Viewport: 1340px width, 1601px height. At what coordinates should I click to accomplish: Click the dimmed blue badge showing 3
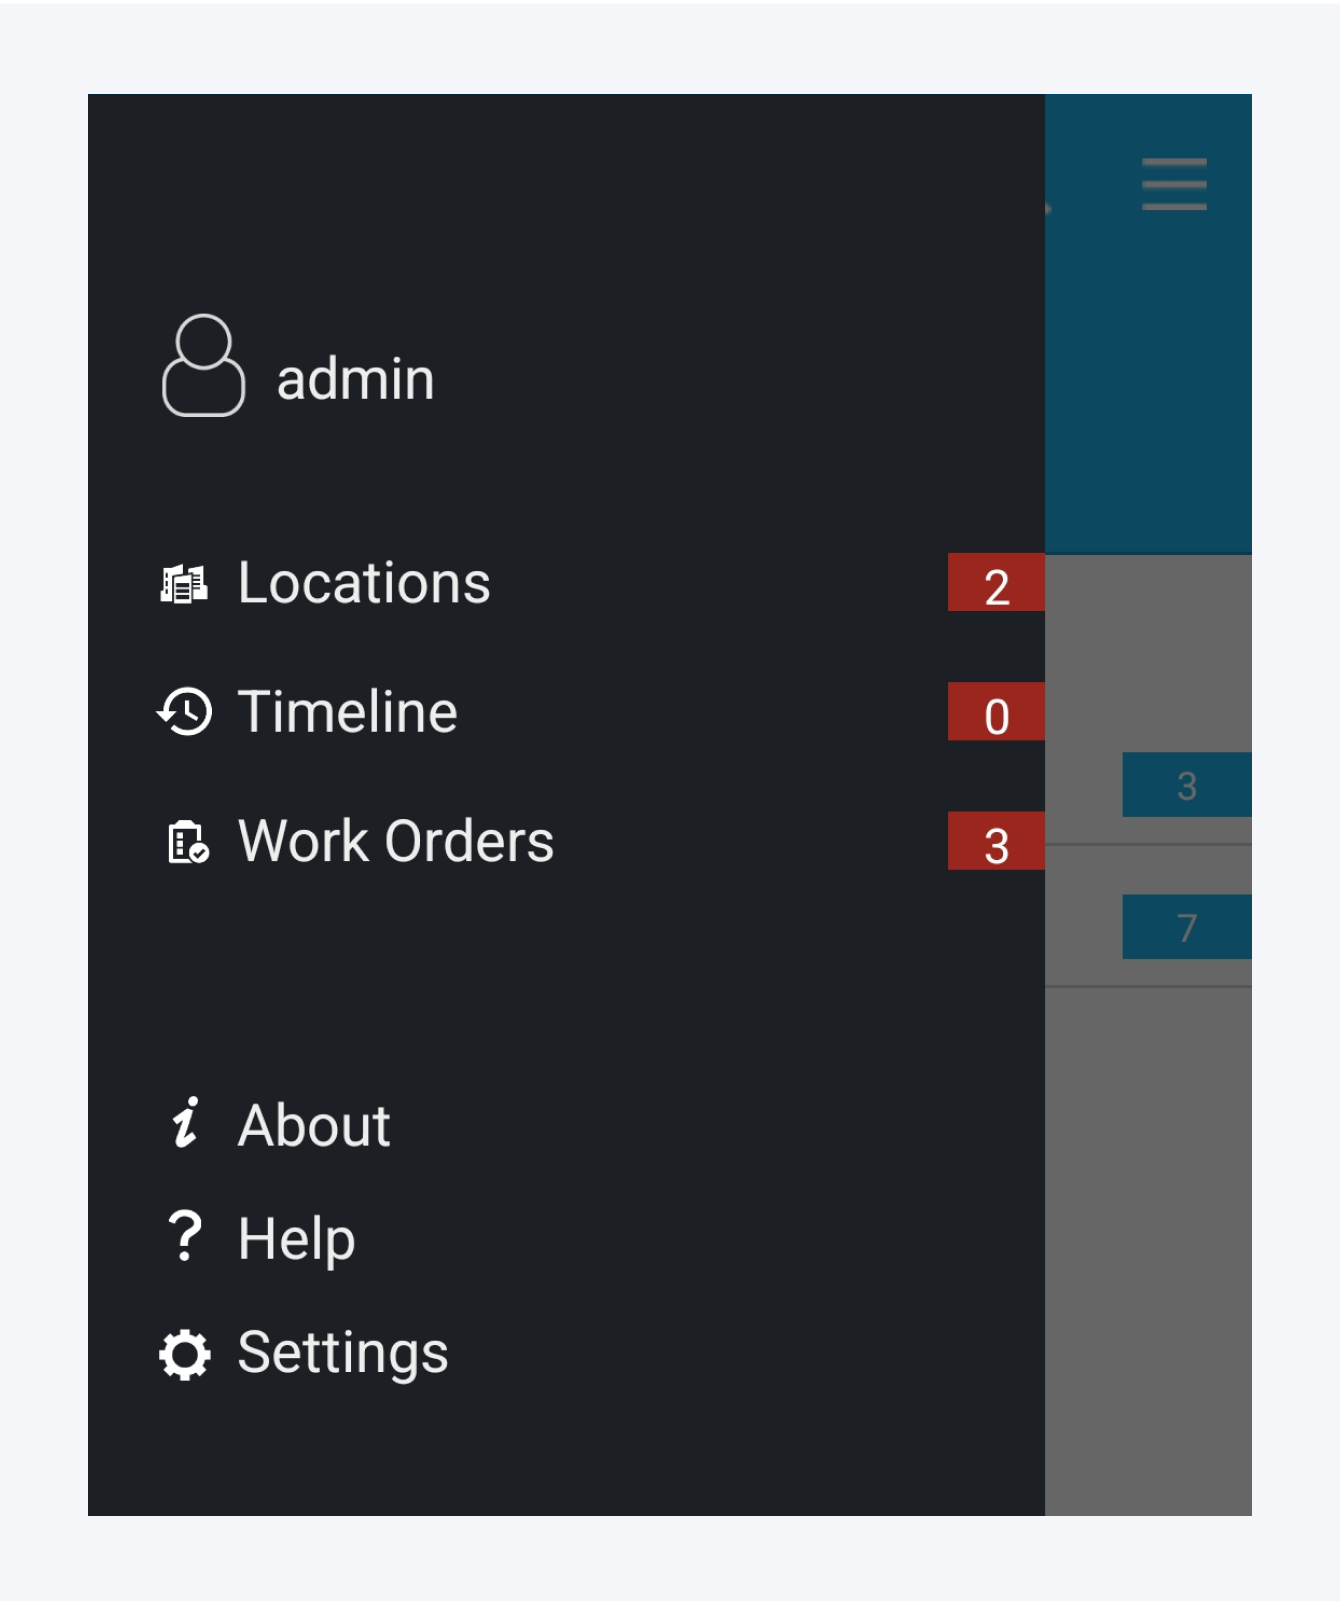1186,785
